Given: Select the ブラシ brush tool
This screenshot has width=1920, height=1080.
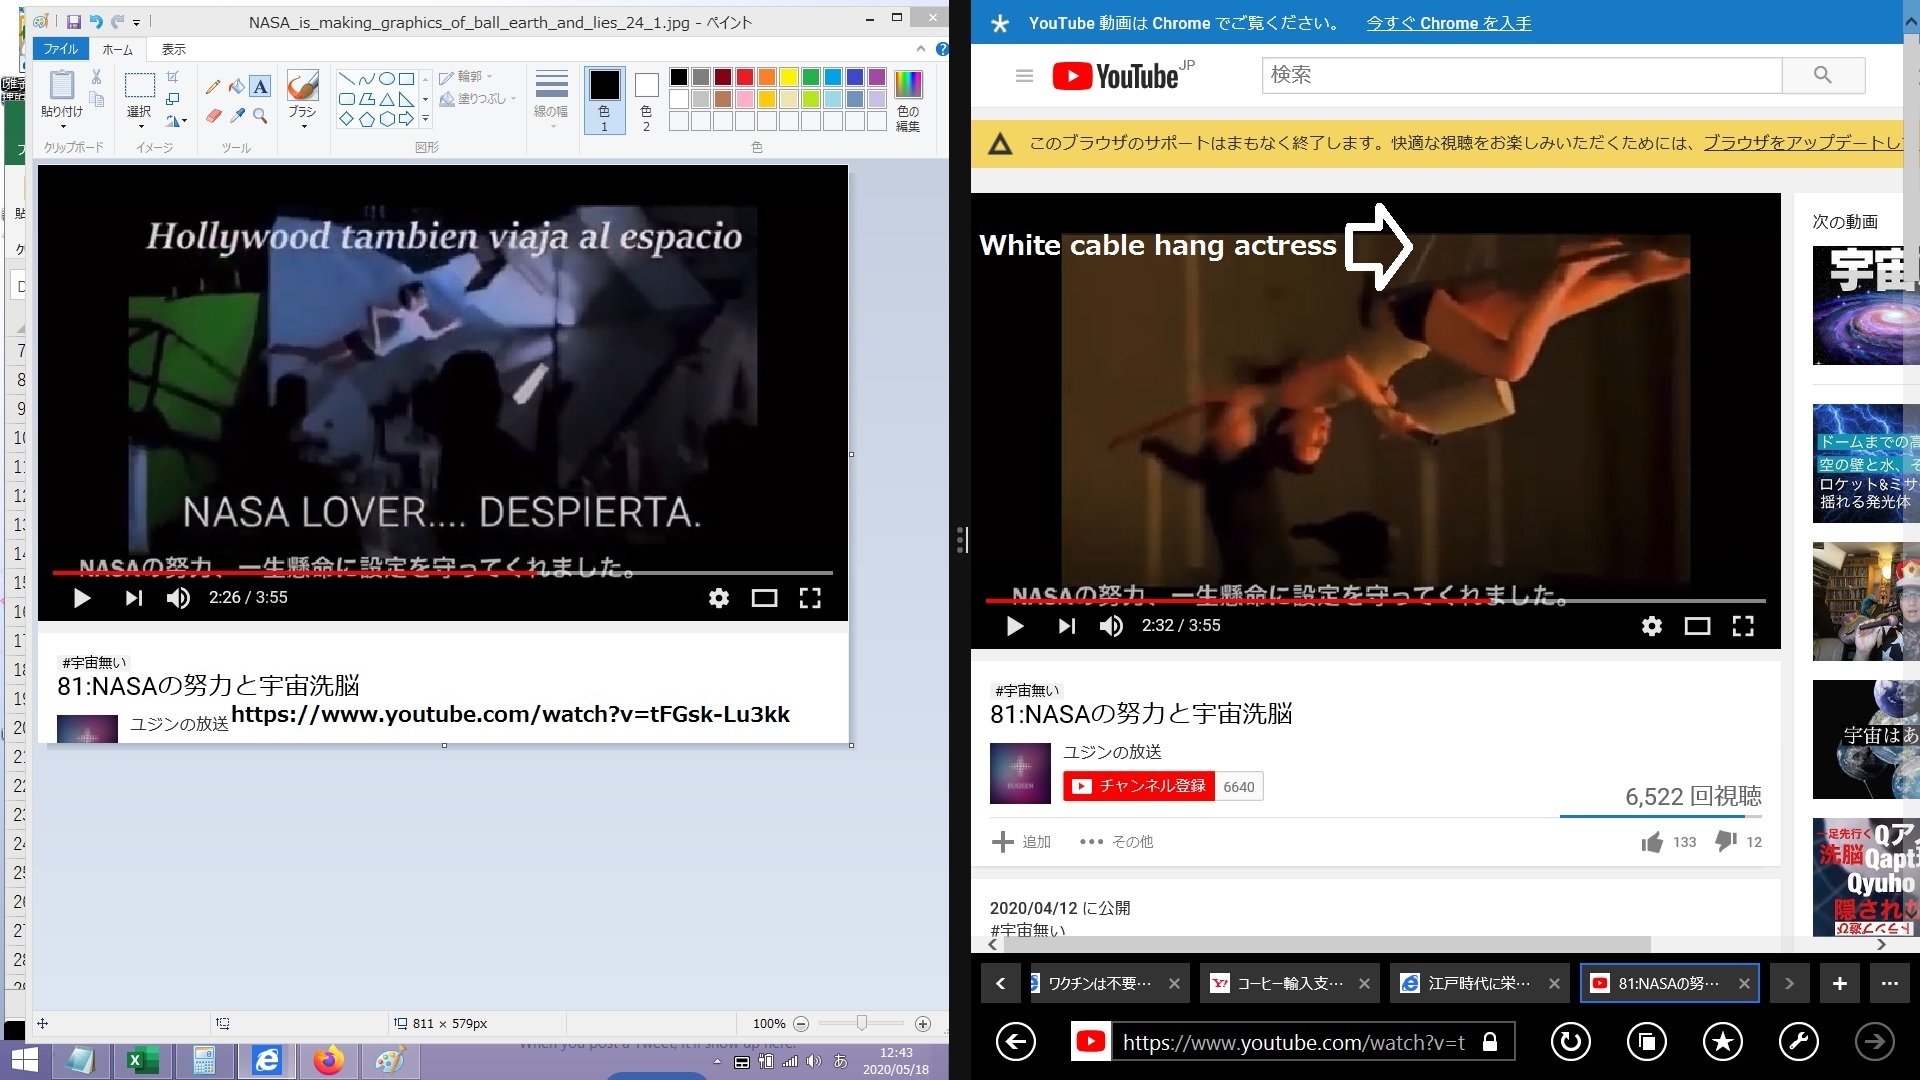Looking at the screenshot, I should click(x=302, y=85).
